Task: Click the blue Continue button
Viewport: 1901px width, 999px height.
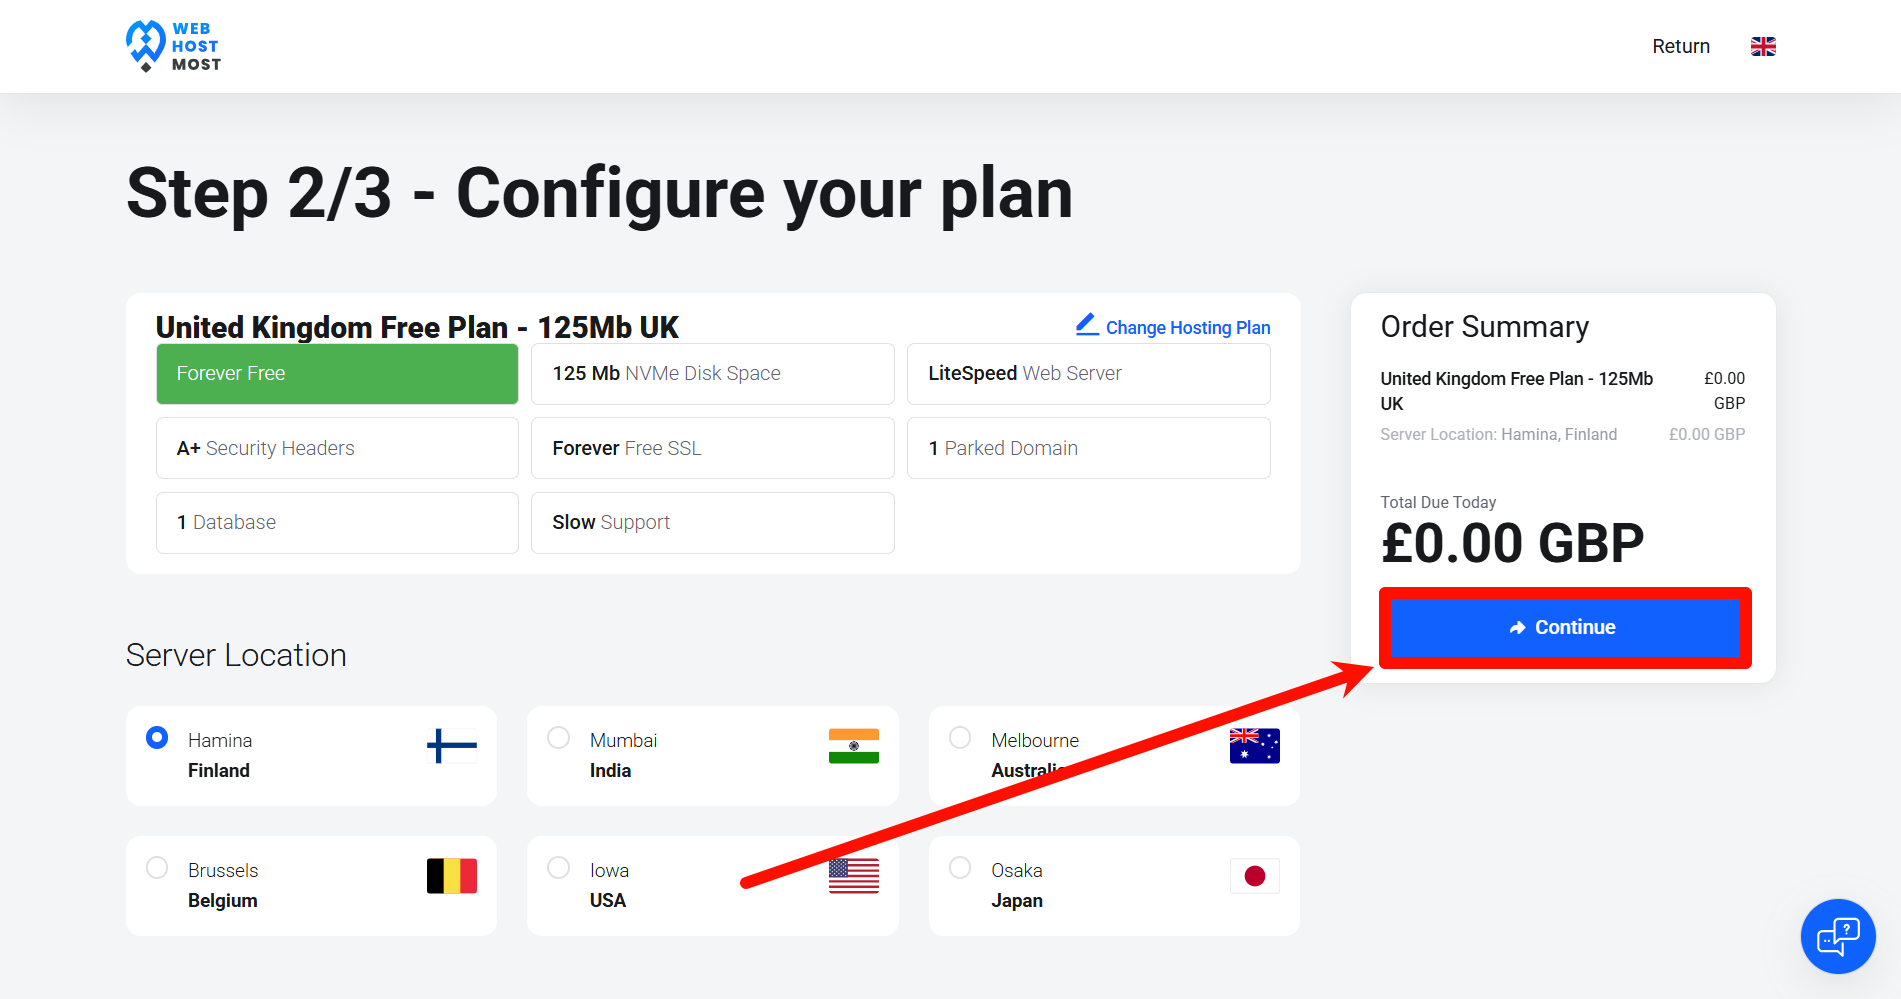Action: tap(1565, 628)
